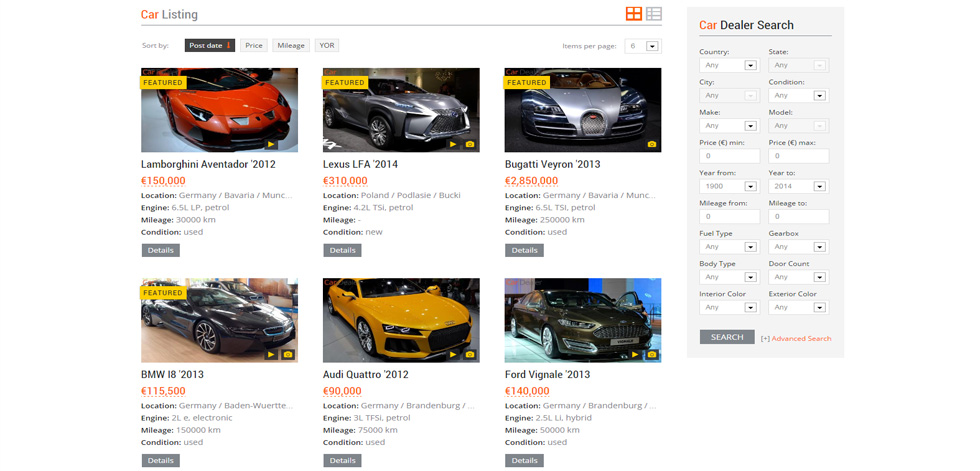This screenshot has width=980, height=471.
Task: Open camera gallery icon on Lexus LFA photo
Action: (470, 144)
